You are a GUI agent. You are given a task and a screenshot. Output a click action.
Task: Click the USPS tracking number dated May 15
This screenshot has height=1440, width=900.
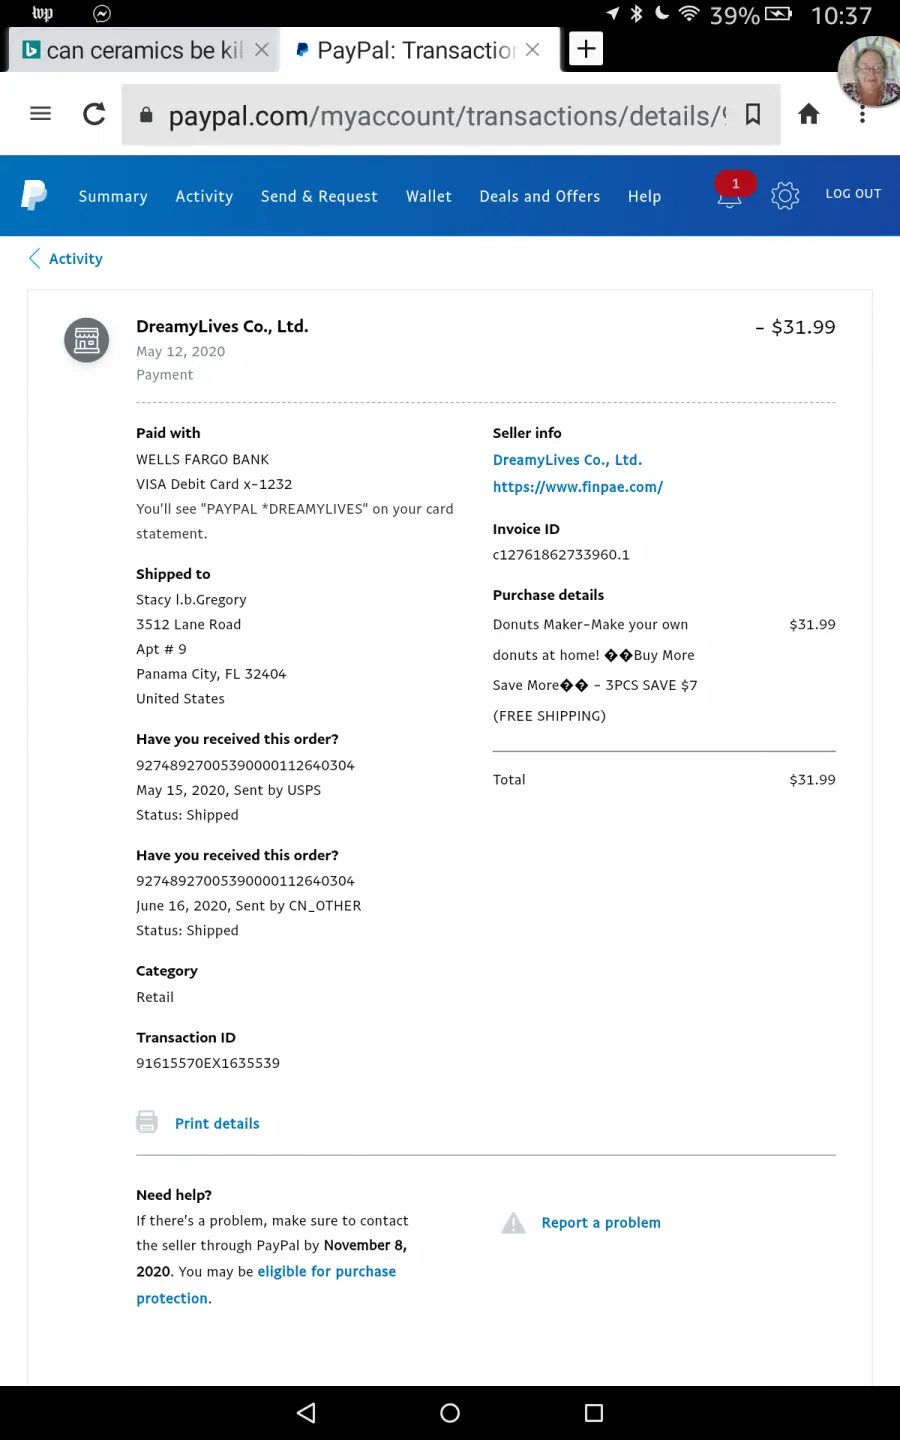(x=245, y=766)
